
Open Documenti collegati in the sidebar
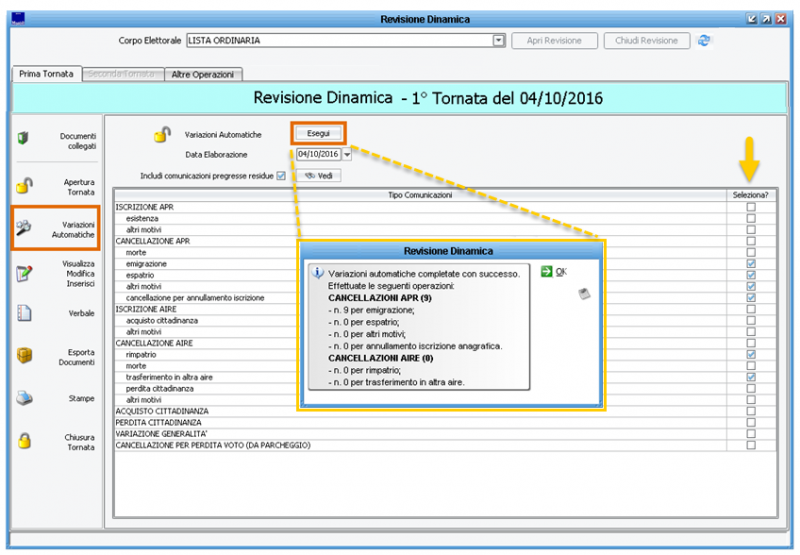77,140
